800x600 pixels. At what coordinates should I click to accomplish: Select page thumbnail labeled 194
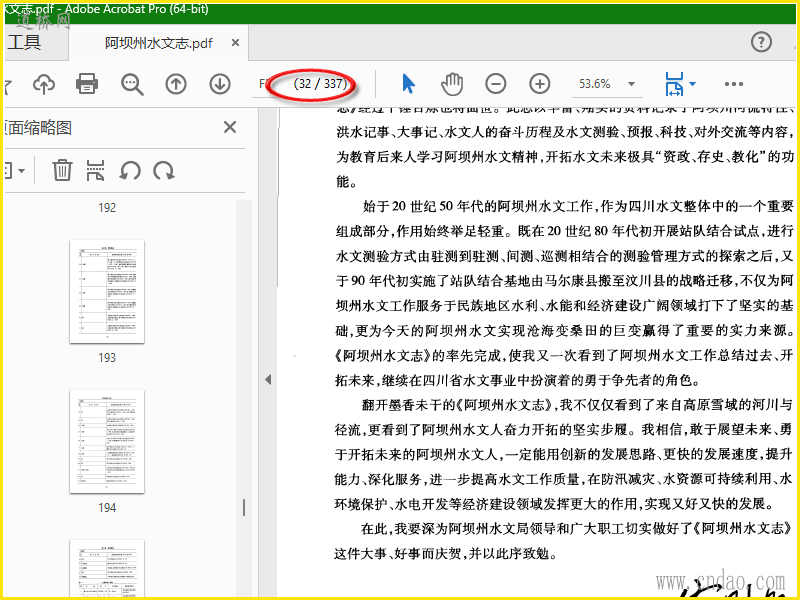pyautogui.click(x=107, y=441)
